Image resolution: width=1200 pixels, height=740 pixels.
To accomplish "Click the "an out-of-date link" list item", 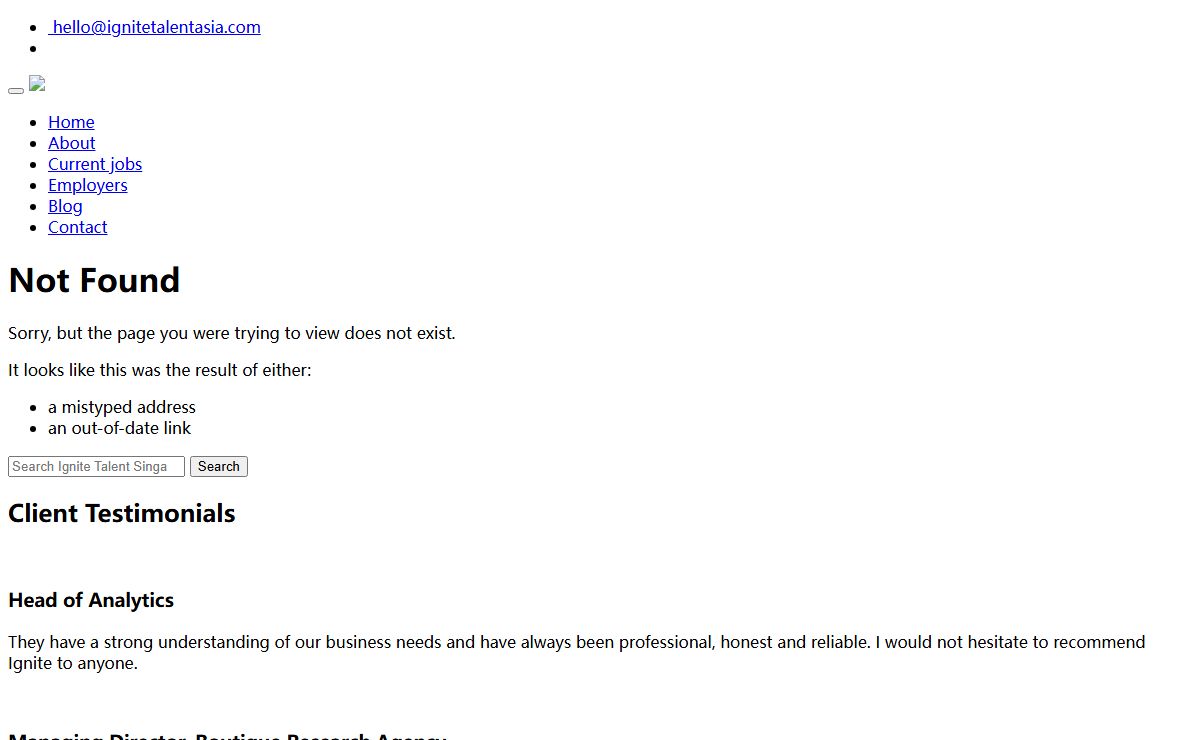I will pyautogui.click(x=119, y=428).
